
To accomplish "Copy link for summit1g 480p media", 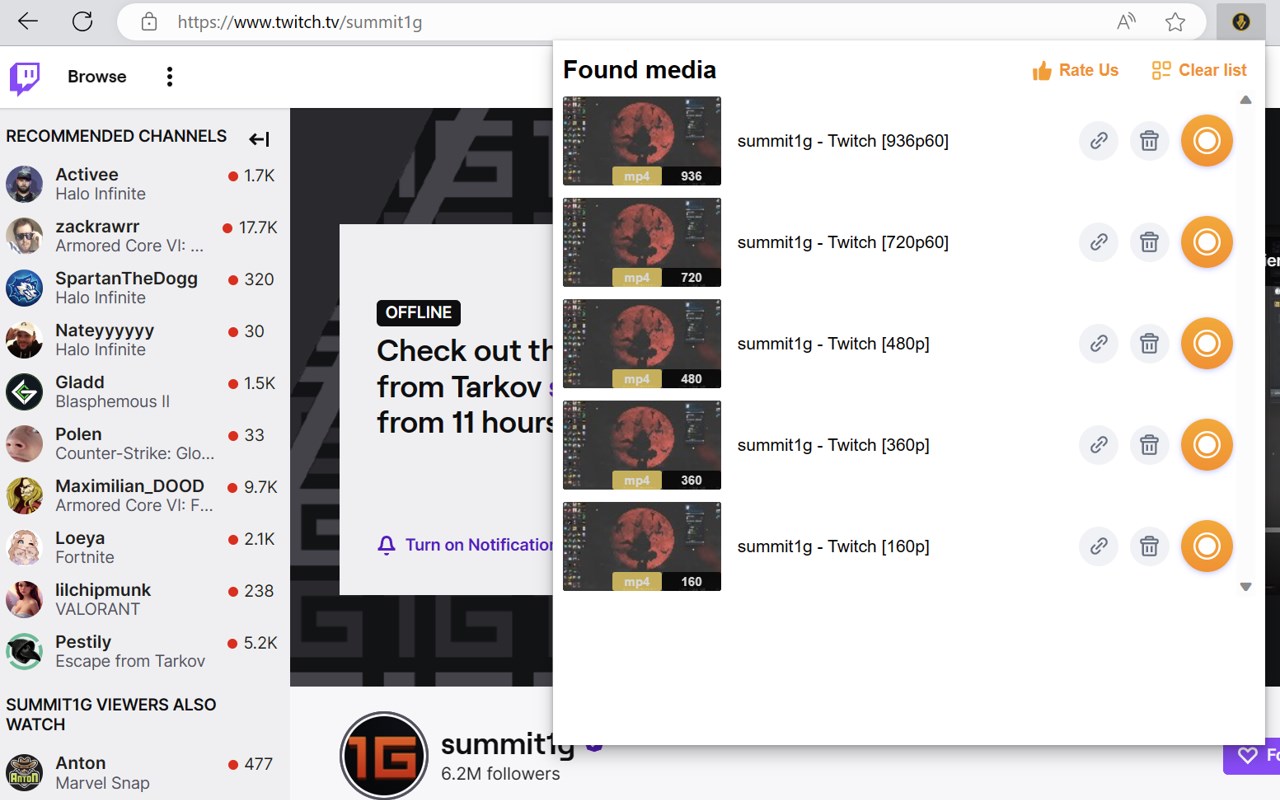I will click(x=1098, y=343).
